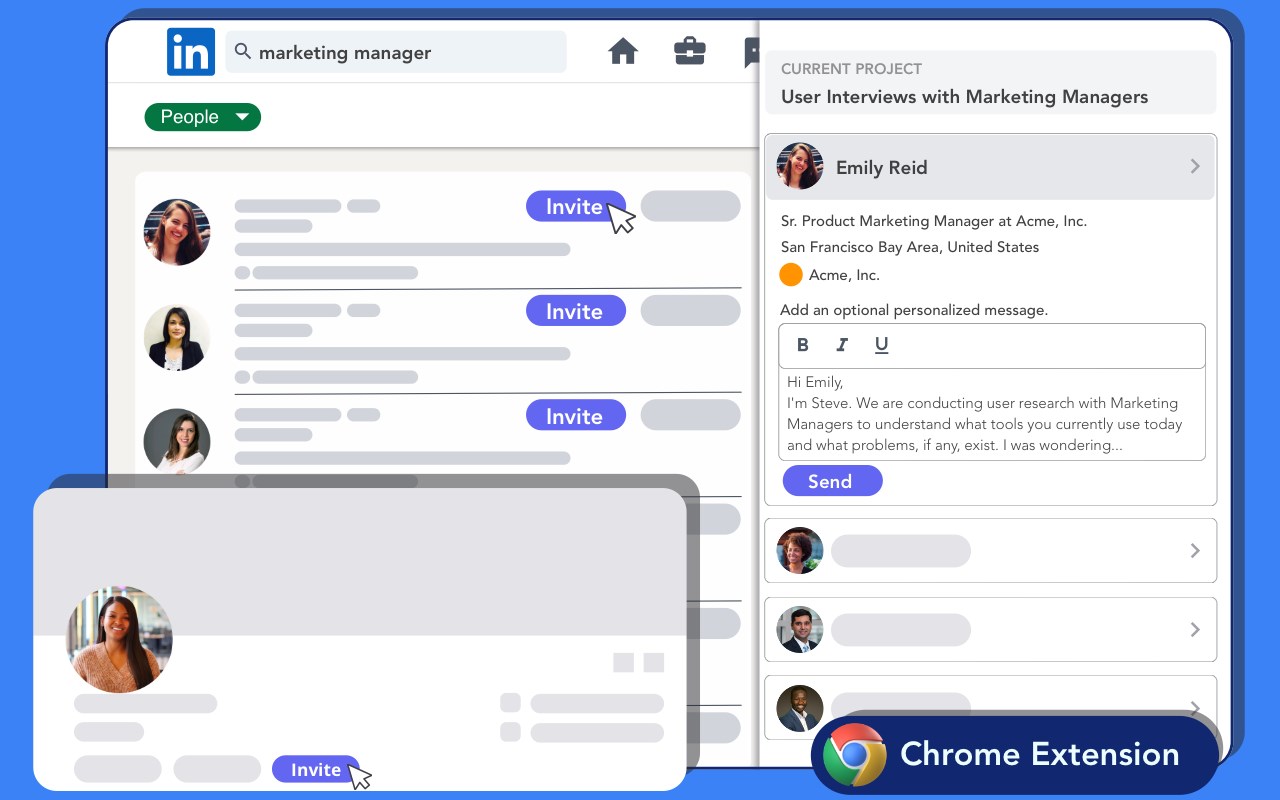The image size is (1280, 800).
Task: Click Invite on the profile card
Action: click(315, 769)
